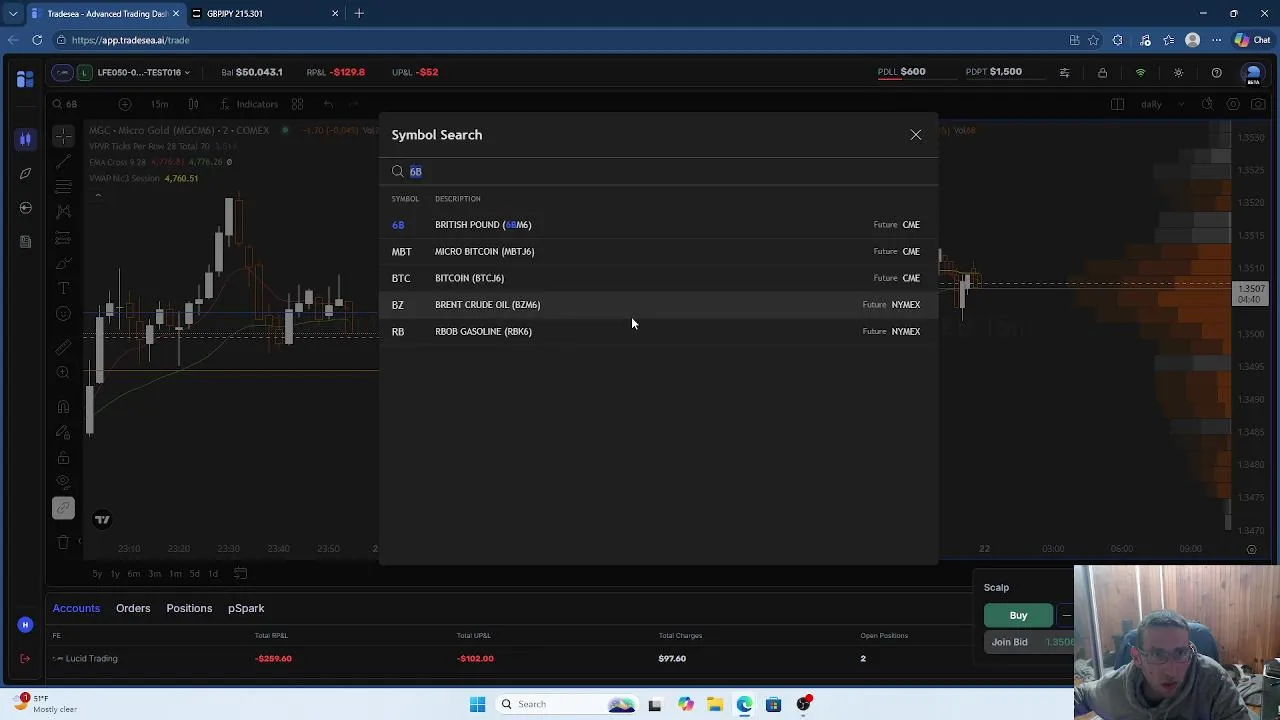This screenshot has width=1280, height=720.
Task: Select the pattern drawing tool
Action: 63,211
